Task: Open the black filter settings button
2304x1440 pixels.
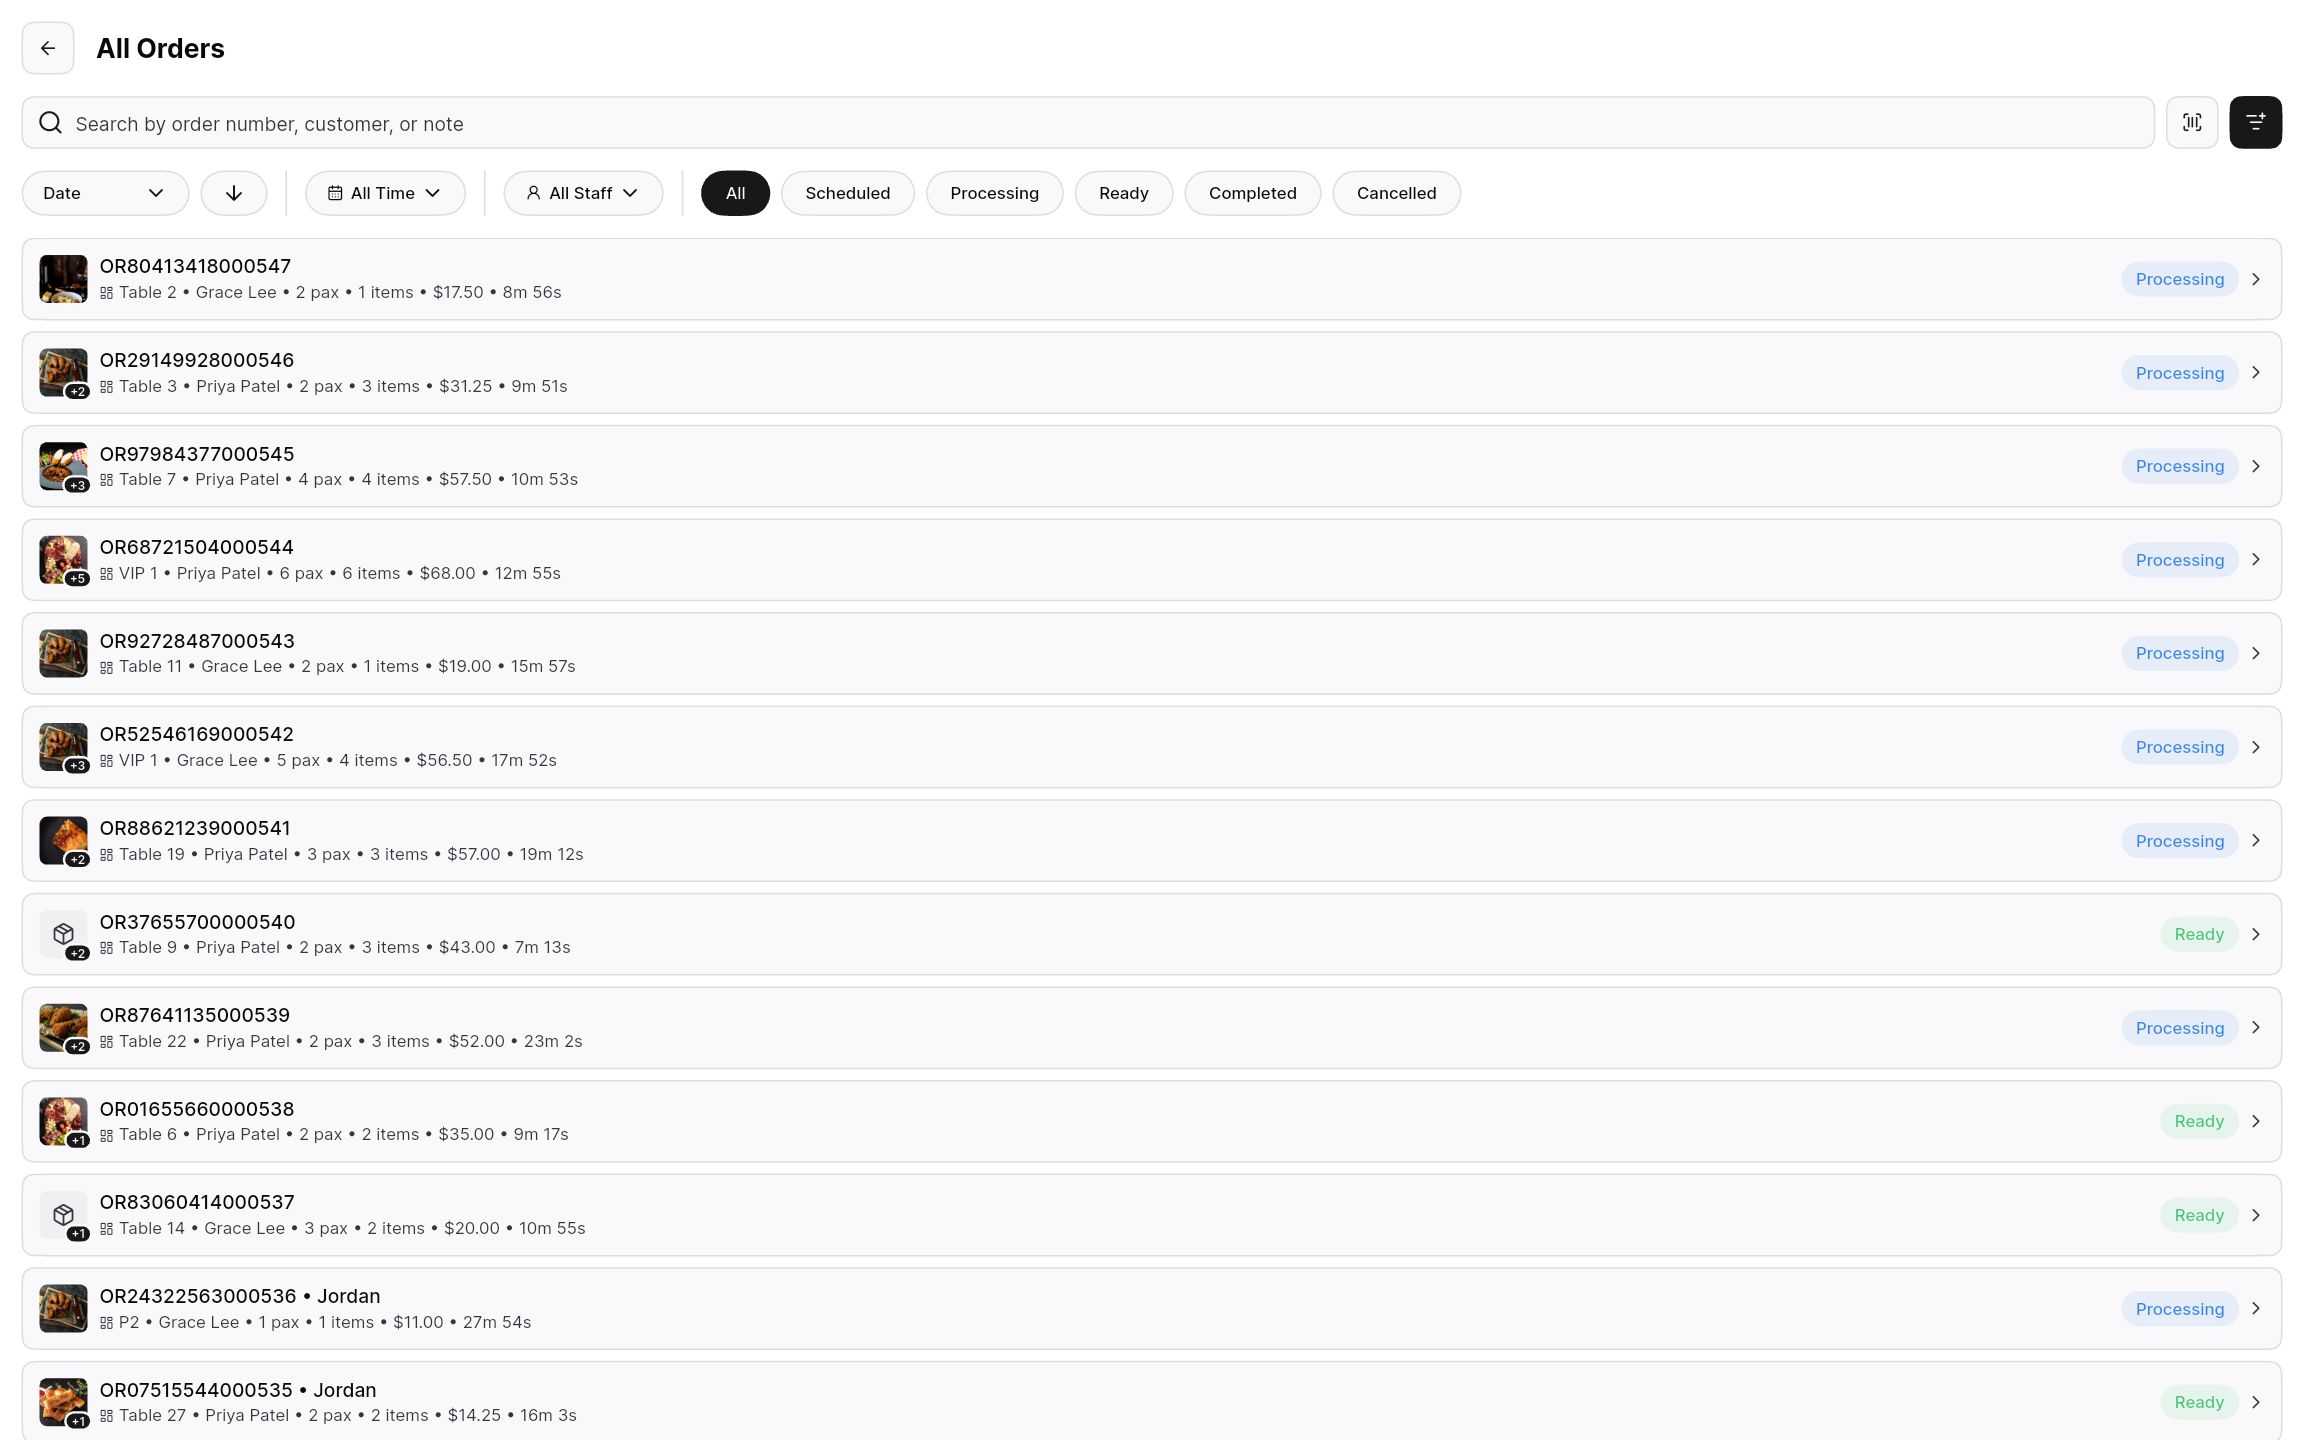Action: click(2256, 122)
